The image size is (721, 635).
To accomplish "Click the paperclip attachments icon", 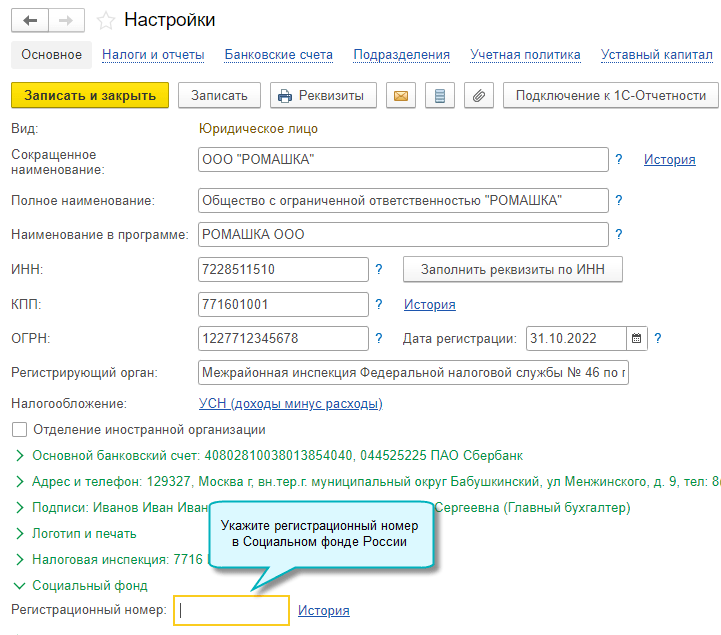I will (479, 96).
